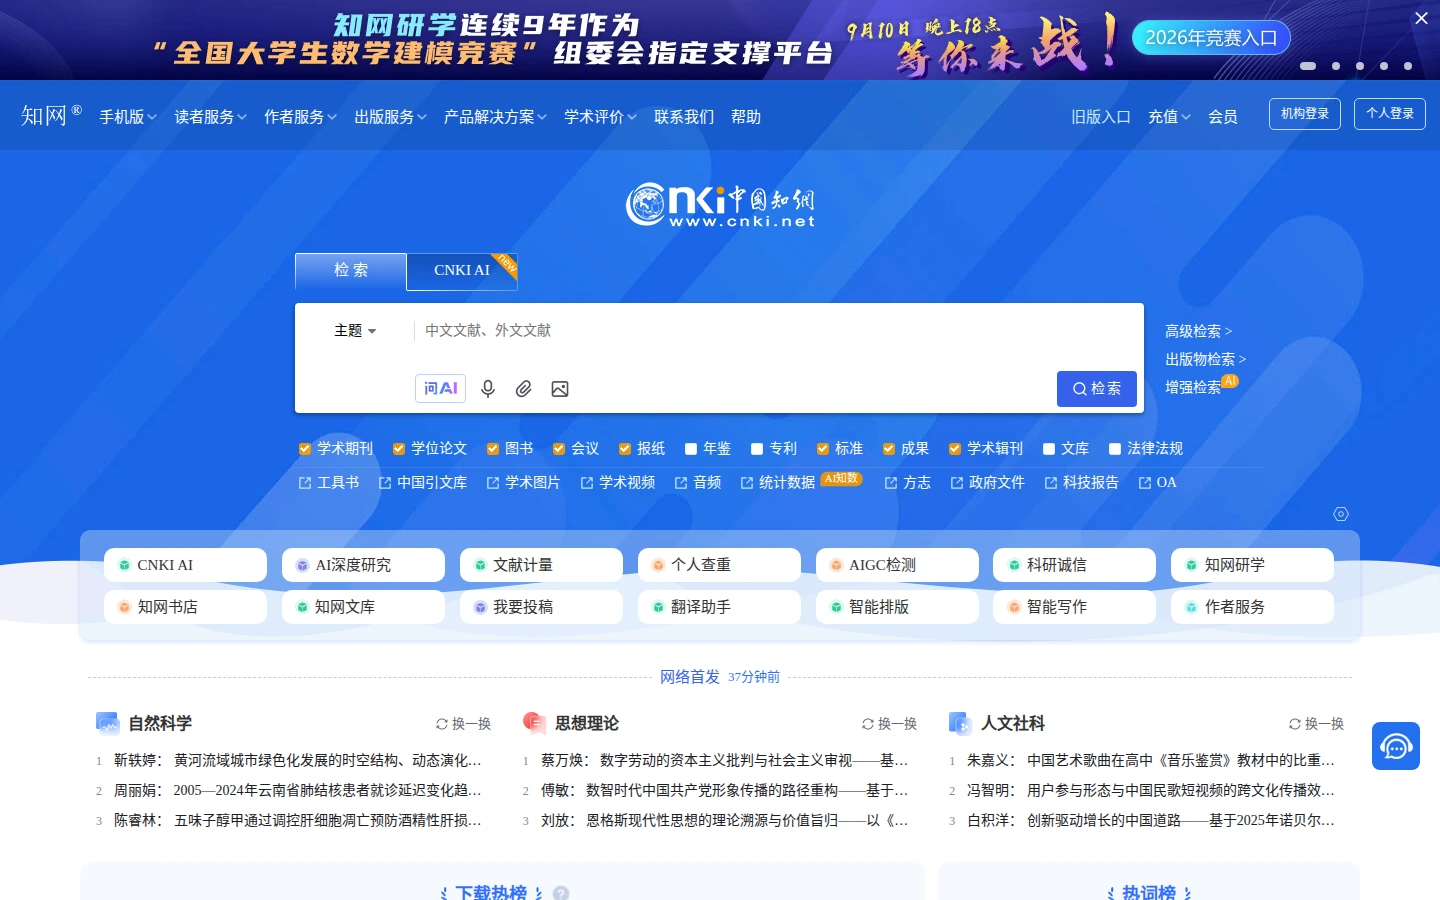This screenshot has width=1440, height=900.
Task: Open 增强检索 AI link
Action: (1202, 385)
